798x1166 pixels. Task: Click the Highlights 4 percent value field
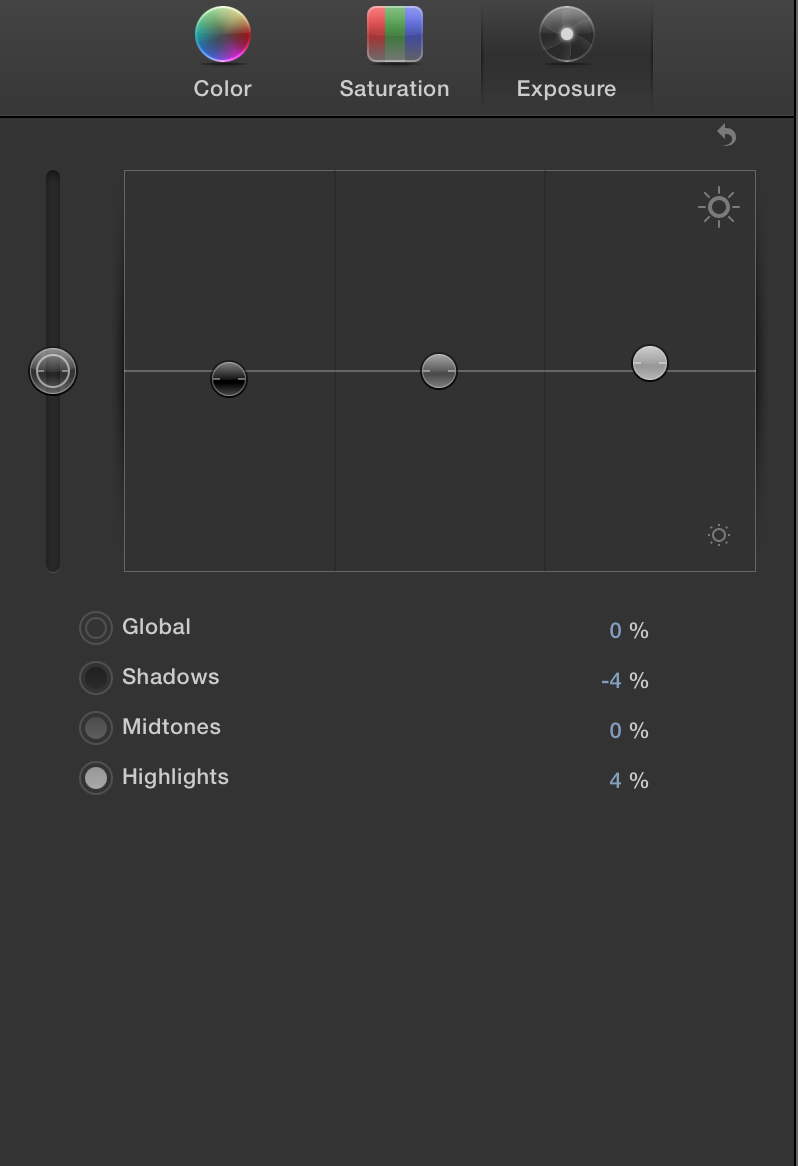pos(616,781)
